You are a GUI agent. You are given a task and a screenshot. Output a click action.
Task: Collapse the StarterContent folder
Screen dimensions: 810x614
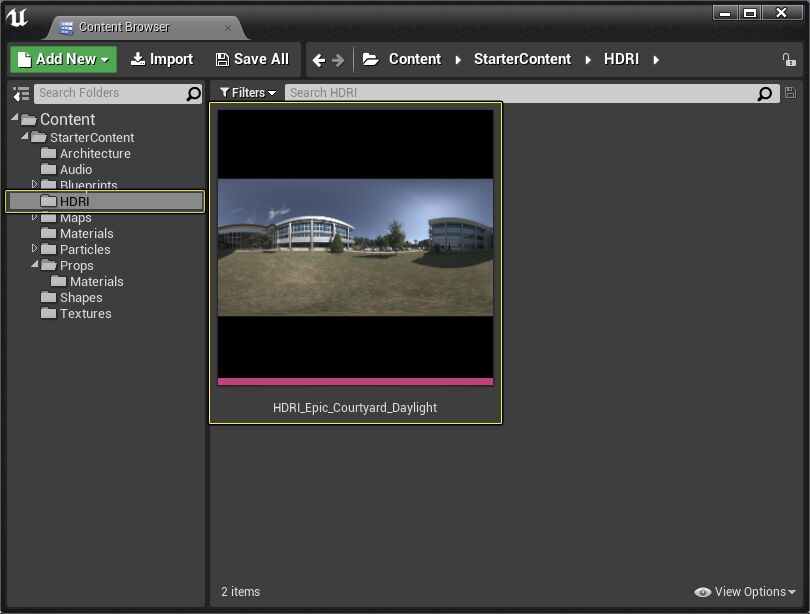tap(22, 137)
